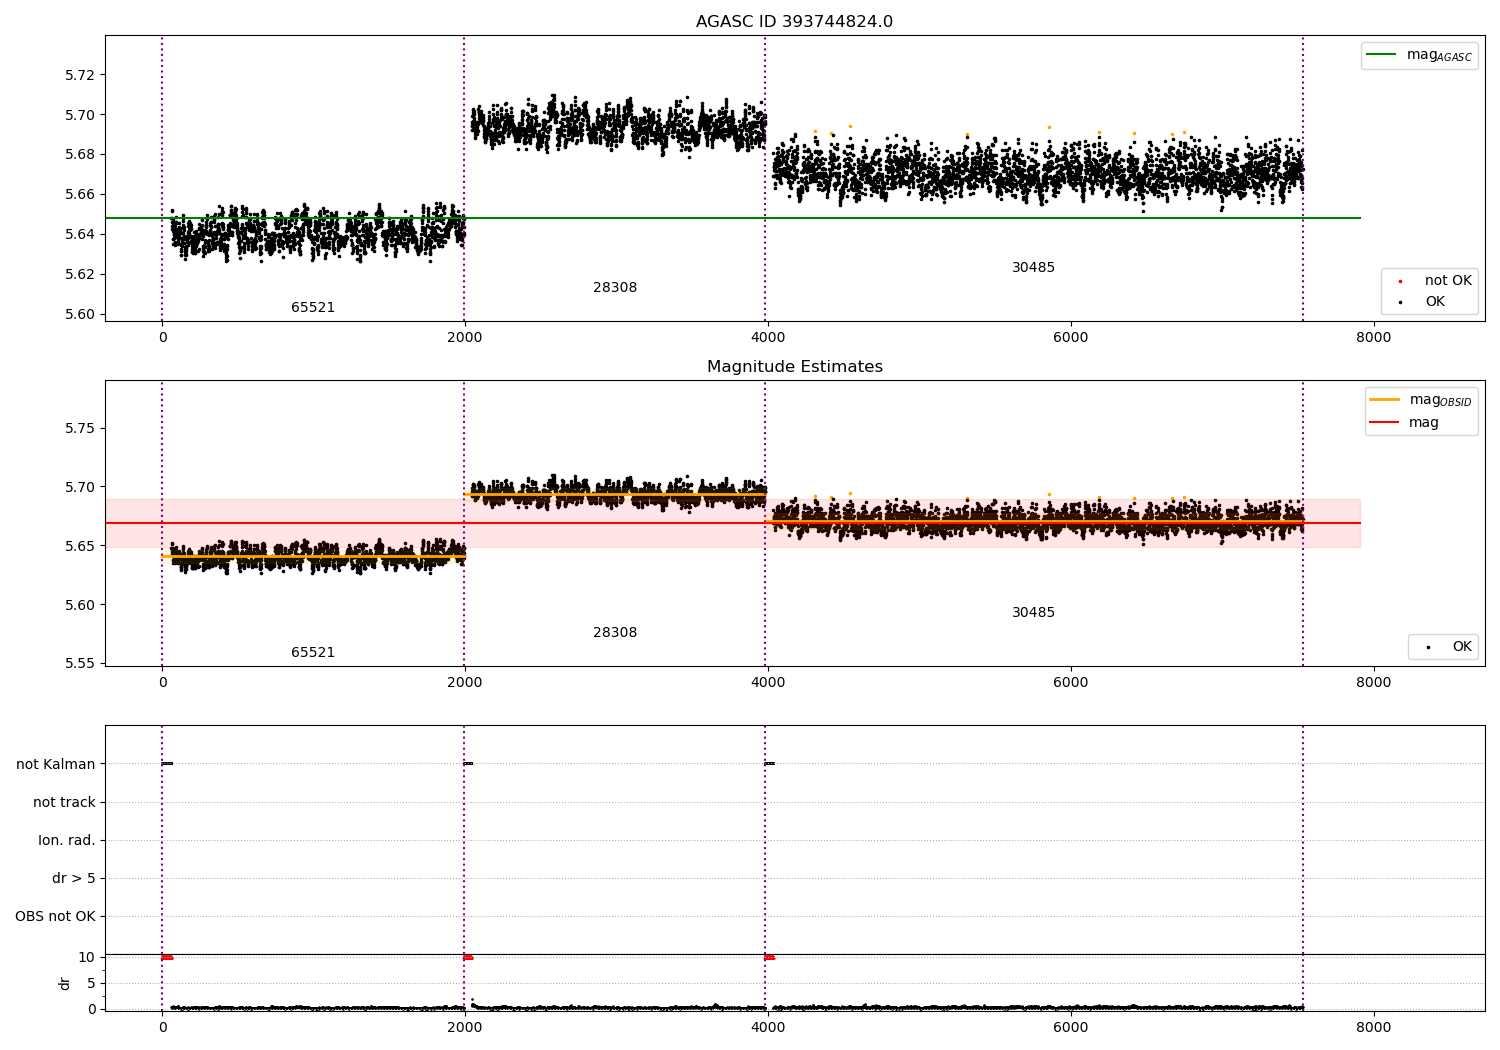This screenshot has width=1500, height=1050.
Task: Select obsid label 65521 in the Magnitude Estimates panel
Action: (x=313, y=653)
